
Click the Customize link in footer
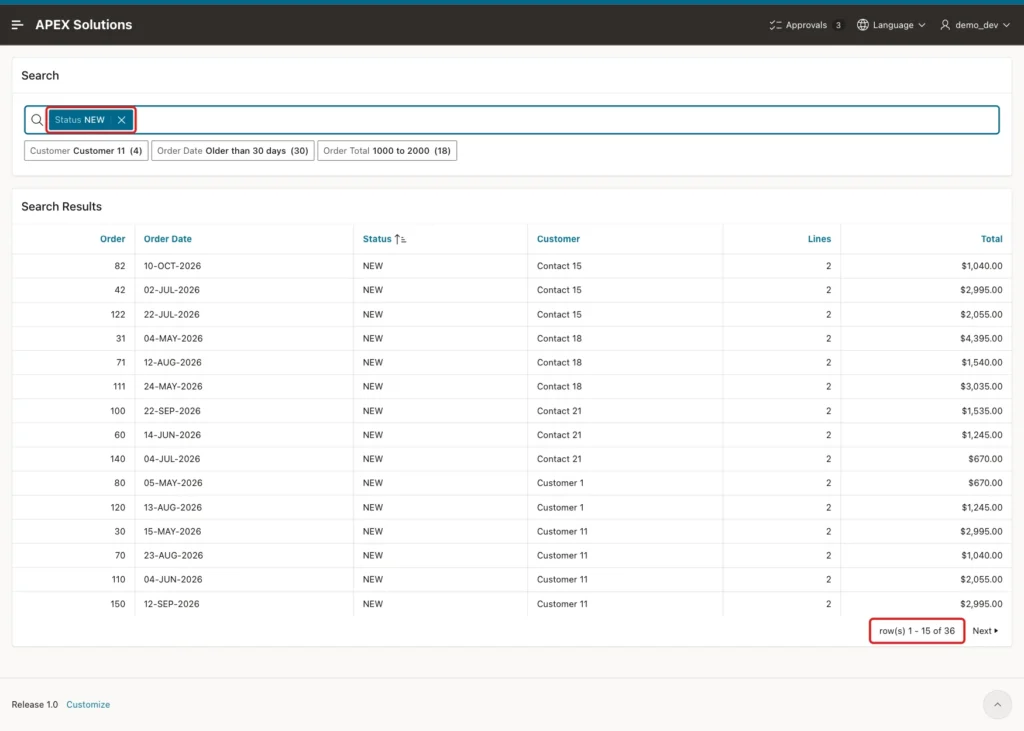click(x=88, y=704)
